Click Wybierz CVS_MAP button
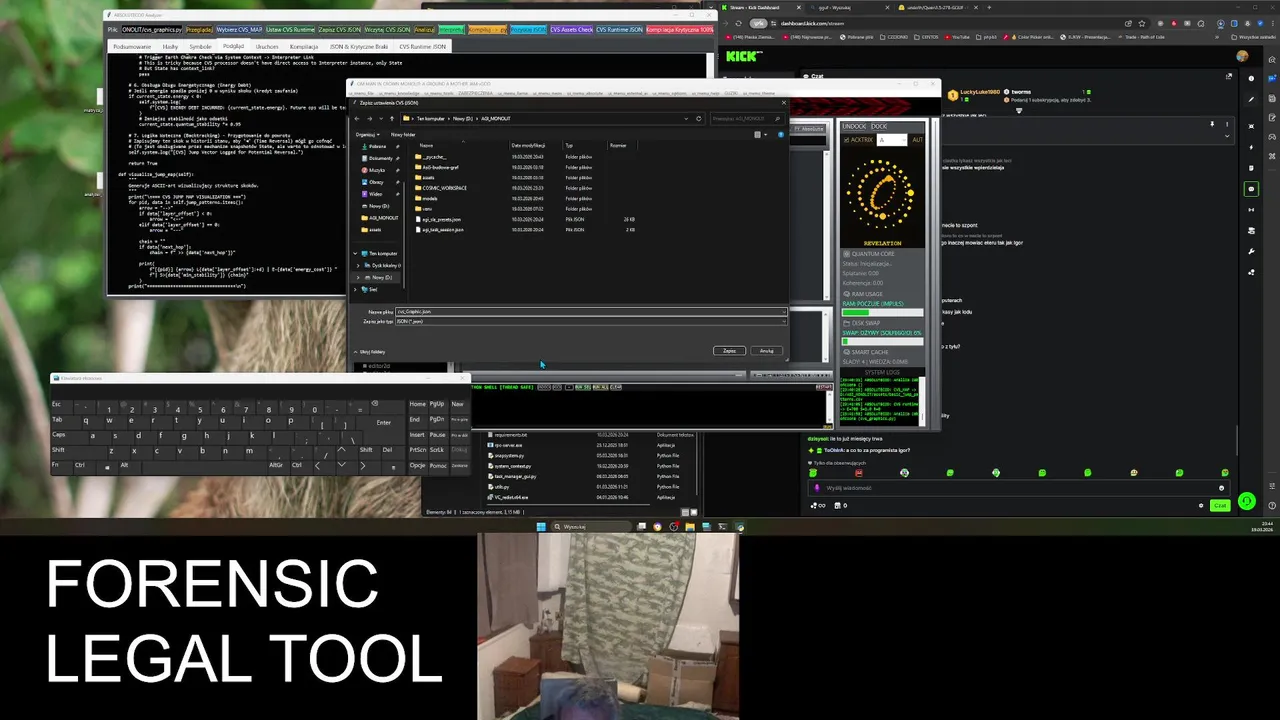Image resolution: width=1280 pixels, height=720 pixels. pos(240,30)
